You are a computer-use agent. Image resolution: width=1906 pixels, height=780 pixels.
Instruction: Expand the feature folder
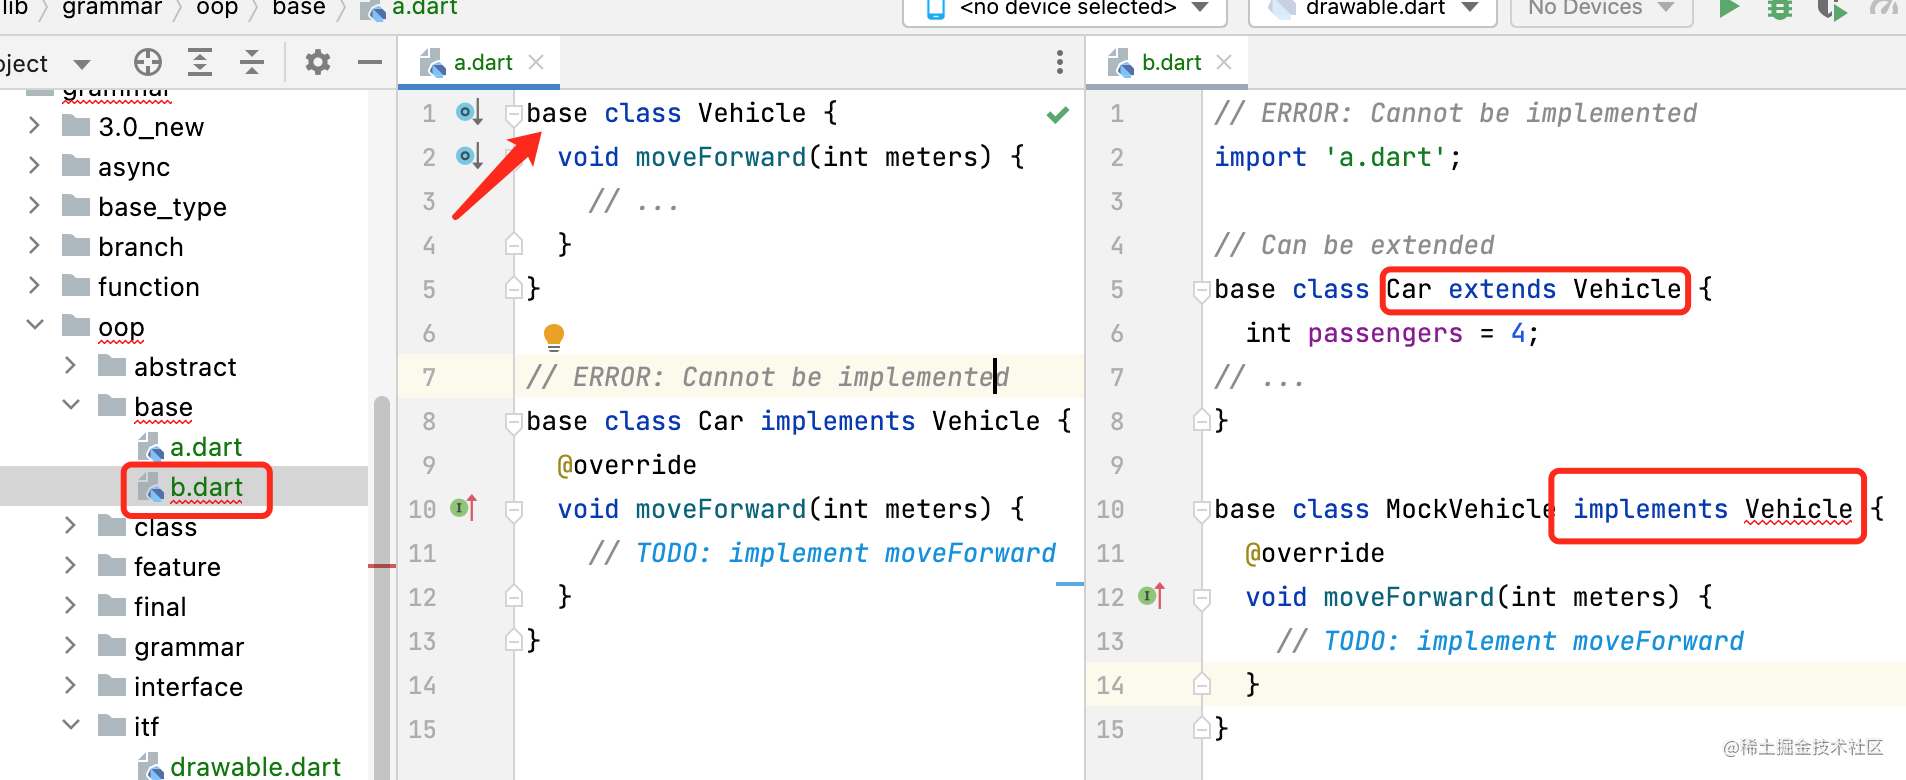[x=71, y=566]
